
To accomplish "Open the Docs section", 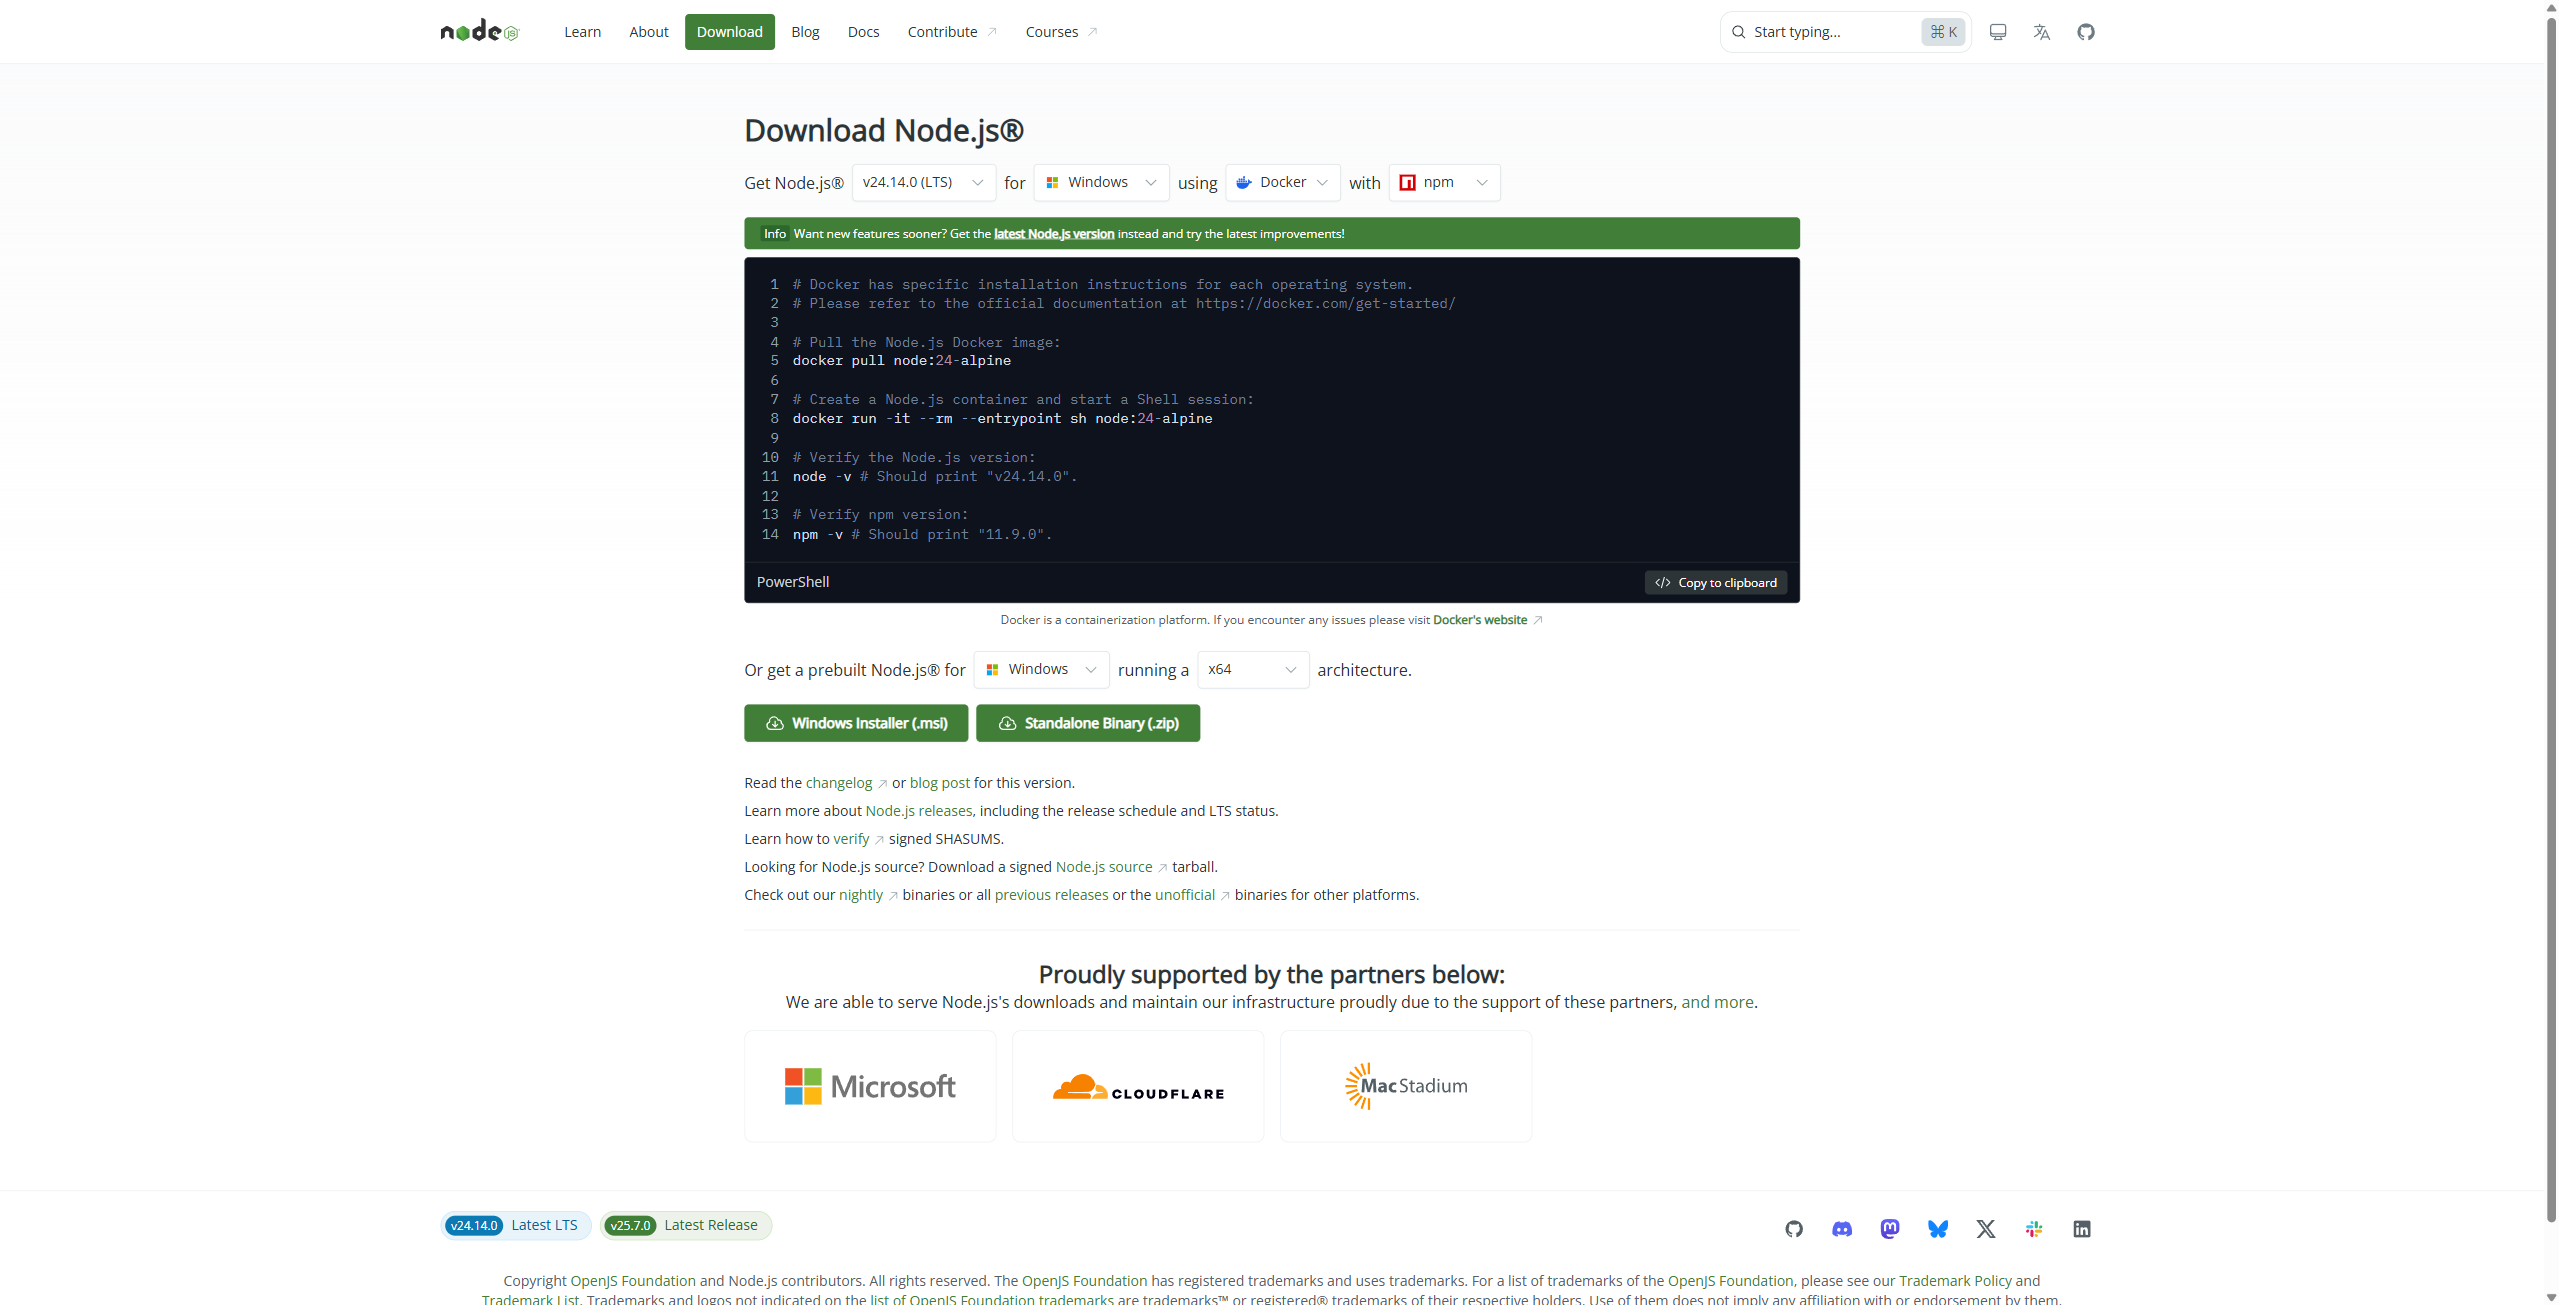I will 863,31.
